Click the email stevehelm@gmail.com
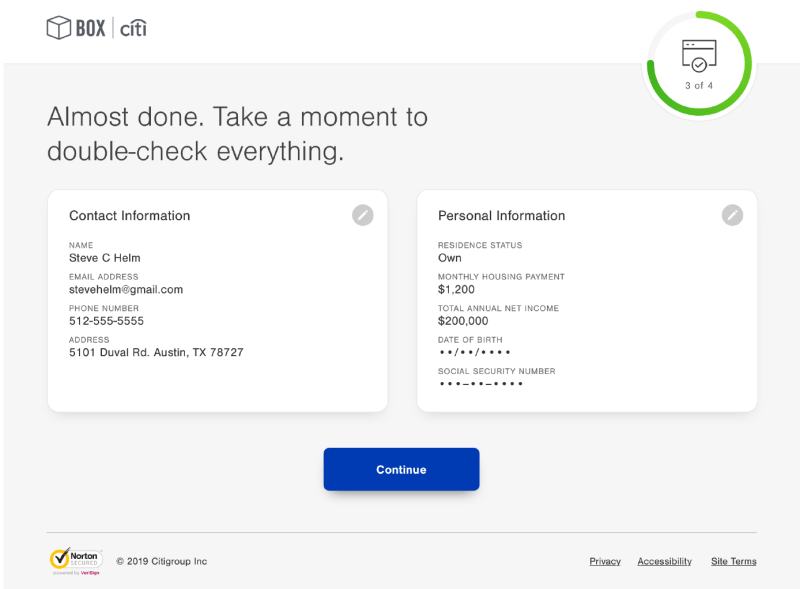Viewport: 800px width, 589px height. [126, 290]
